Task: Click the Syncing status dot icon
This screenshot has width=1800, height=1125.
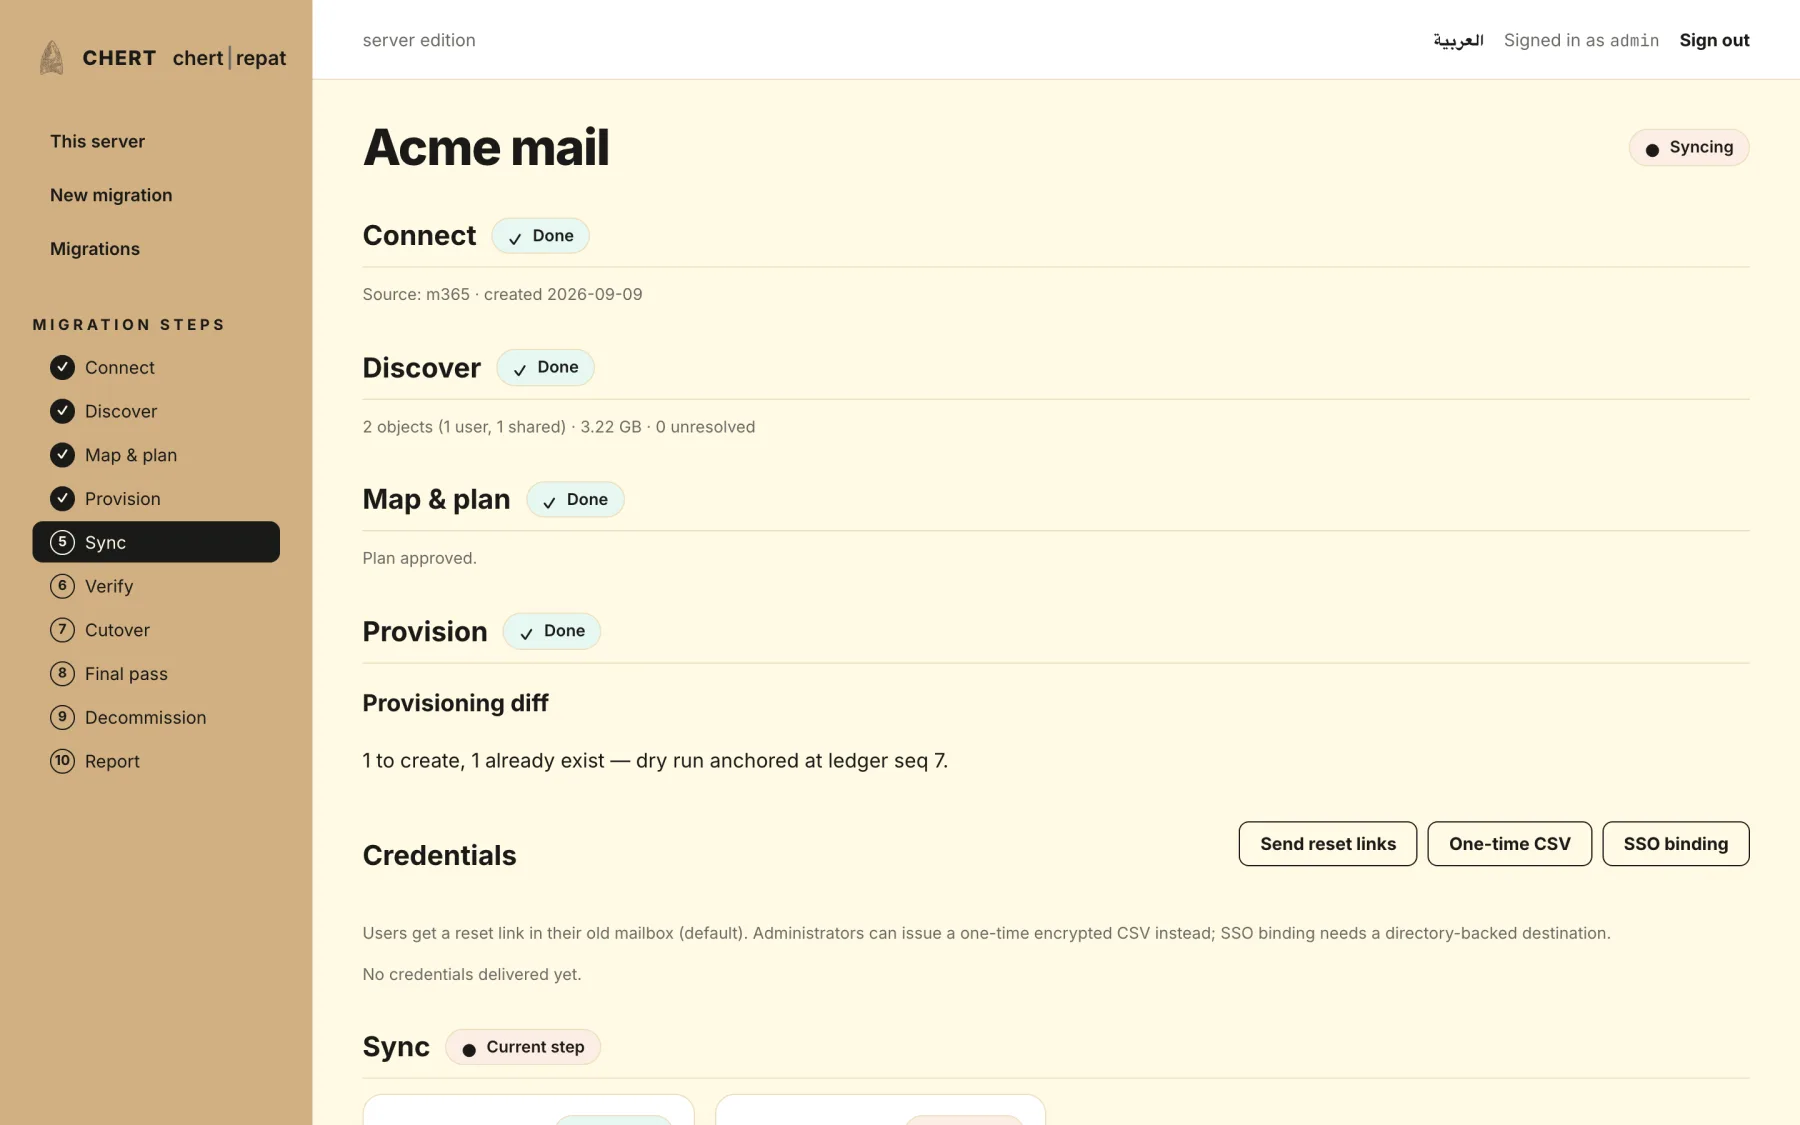Action: click(1652, 149)
